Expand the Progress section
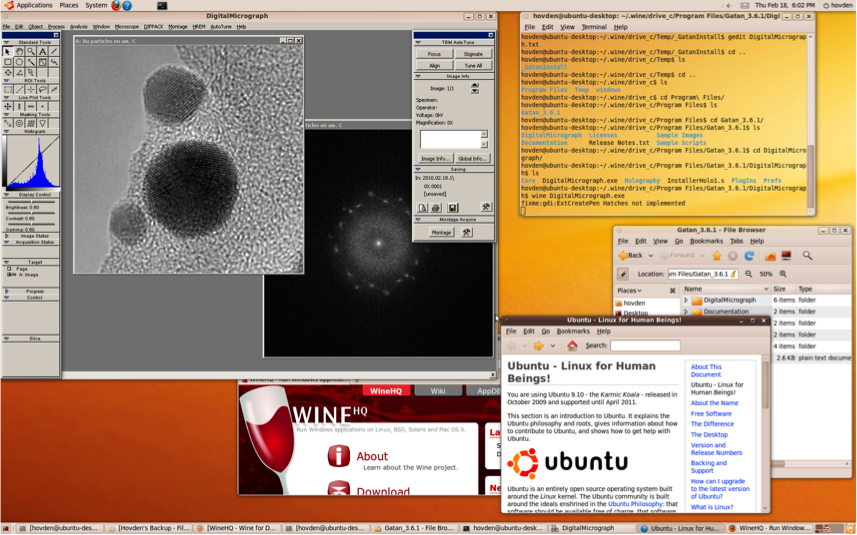 (7, 291)
